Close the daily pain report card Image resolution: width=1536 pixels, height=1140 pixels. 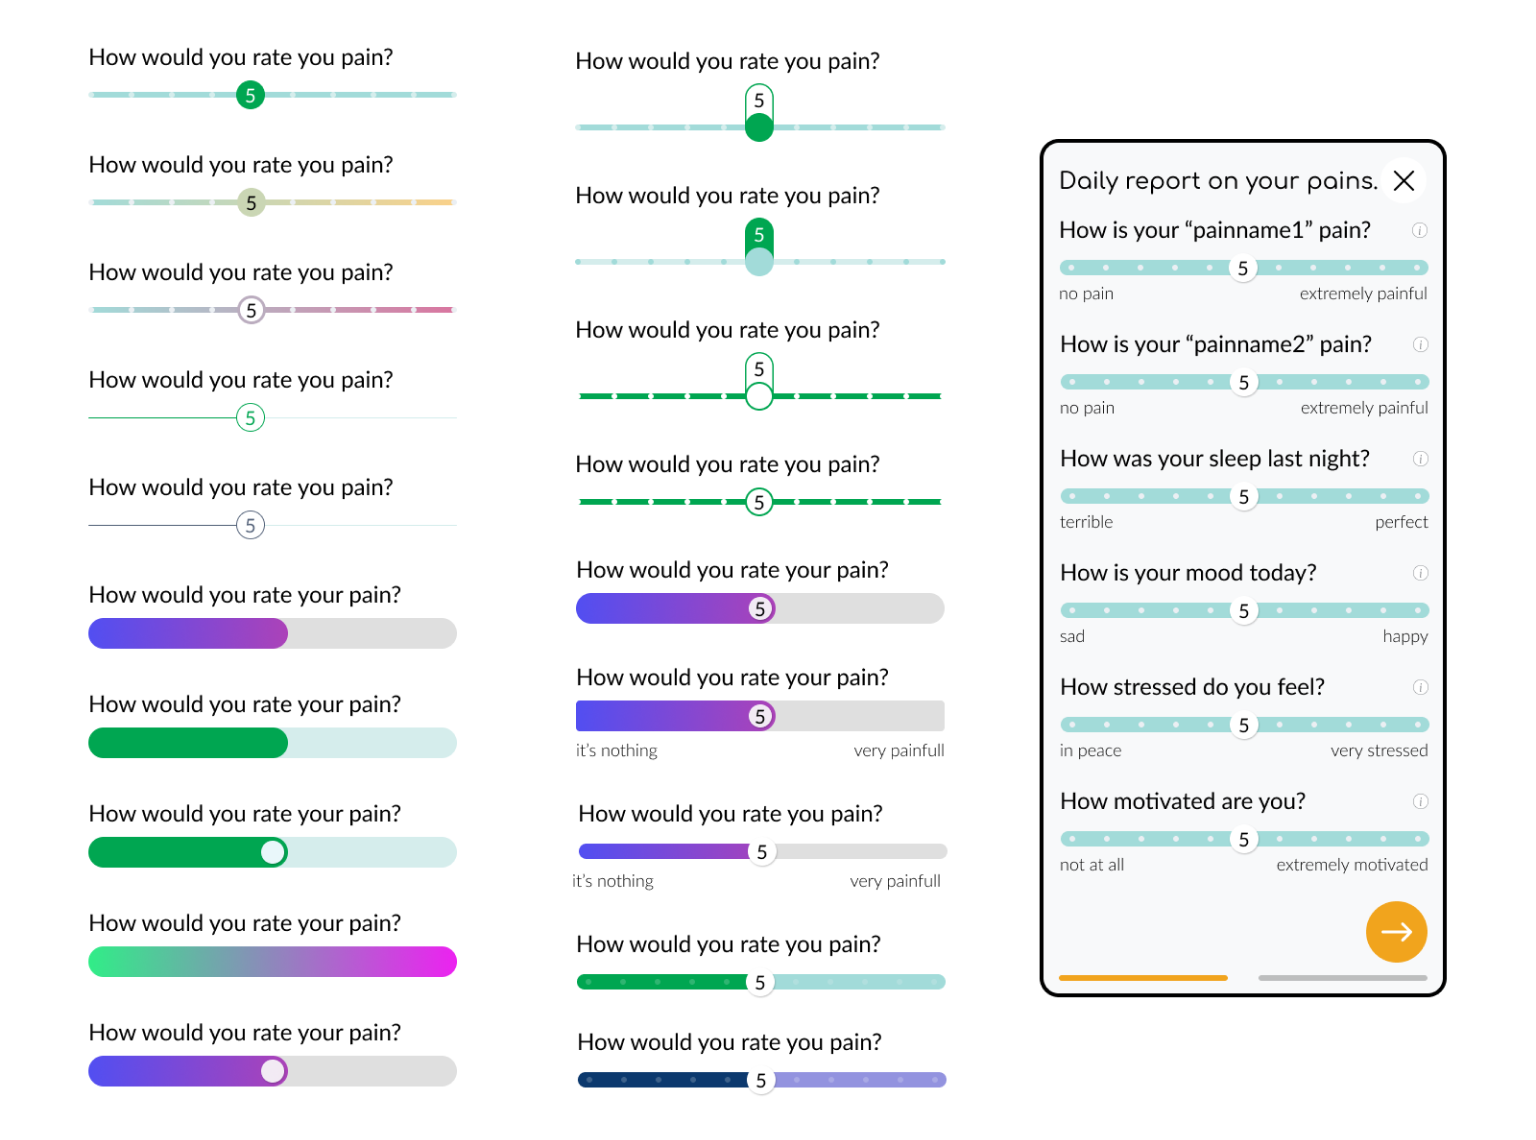(1404, 181)
